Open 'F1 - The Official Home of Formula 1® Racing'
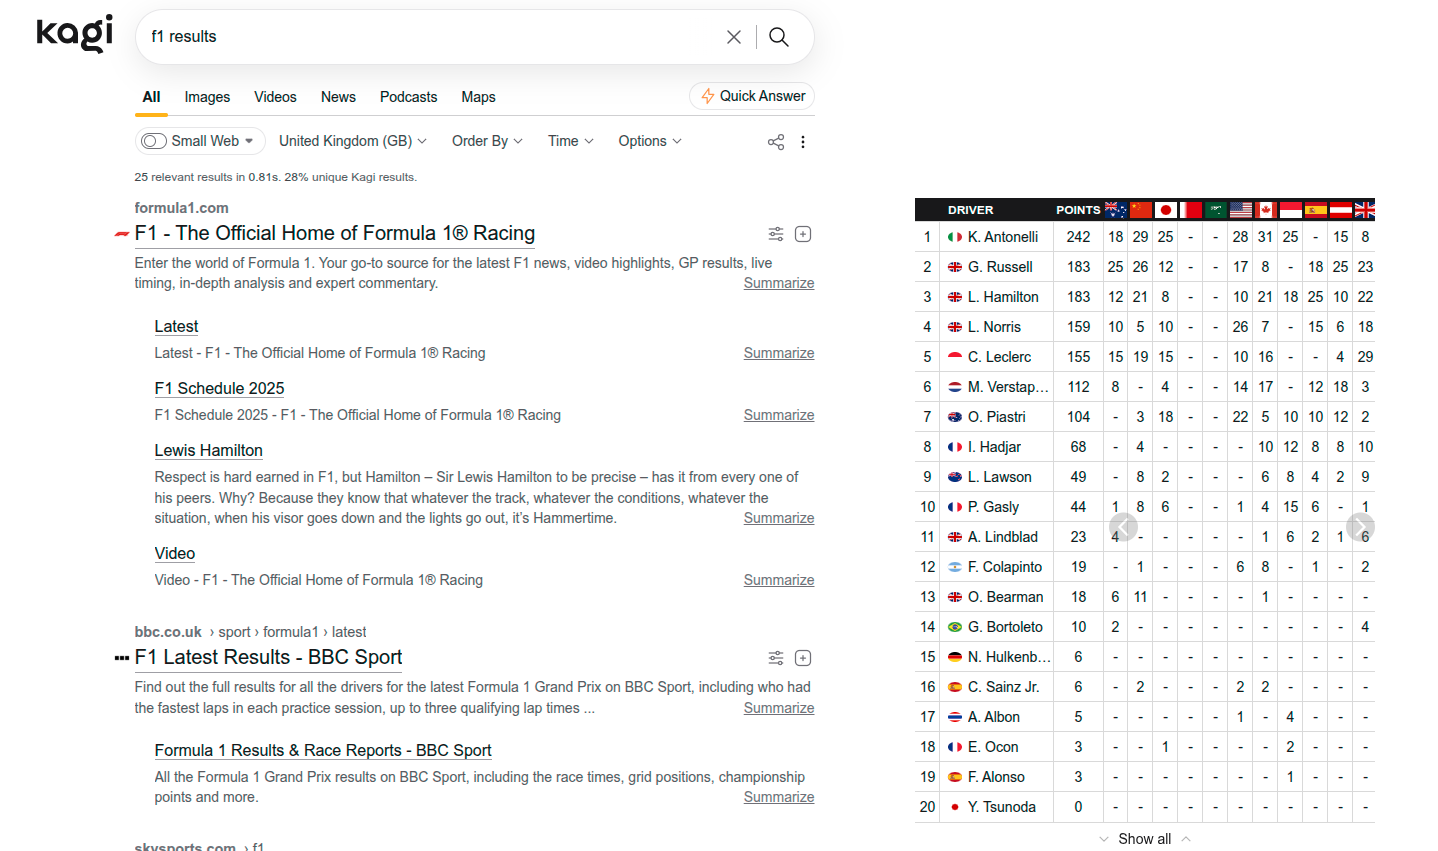 point(335,233)
